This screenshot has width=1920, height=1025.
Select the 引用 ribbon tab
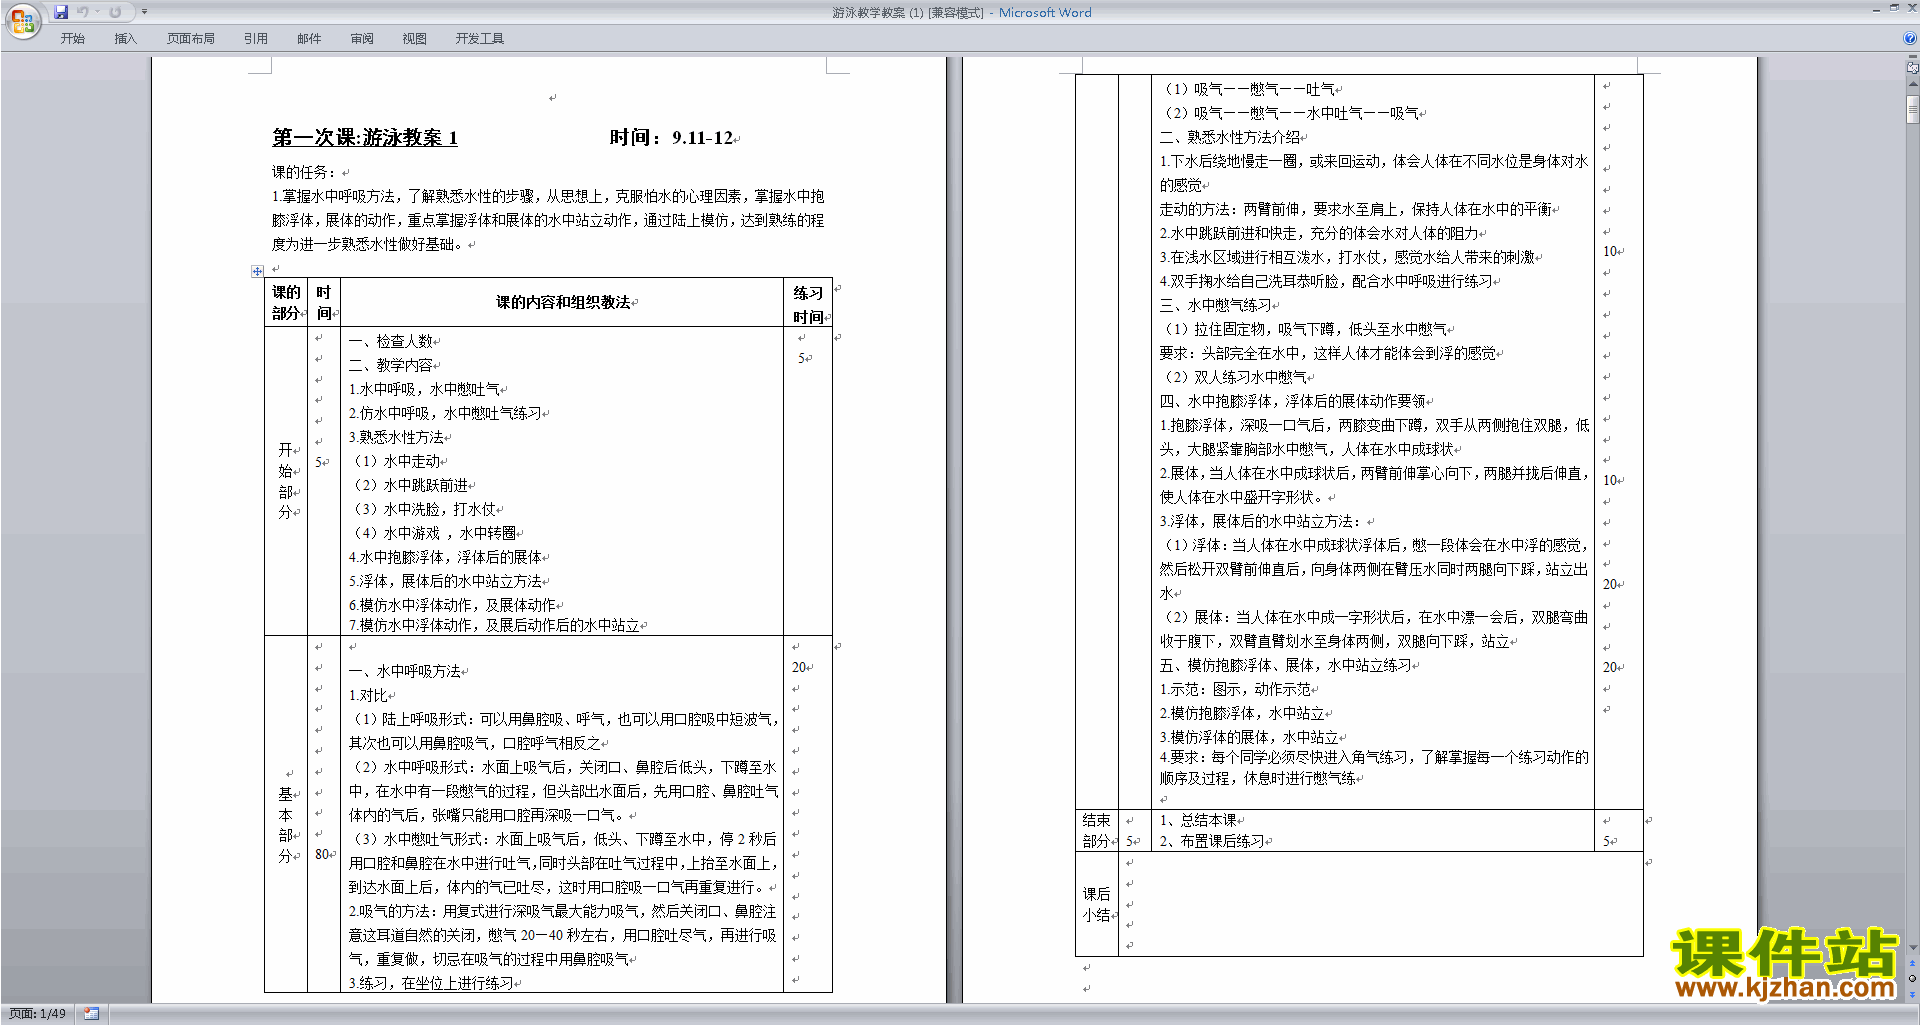(x=256, y=39)
